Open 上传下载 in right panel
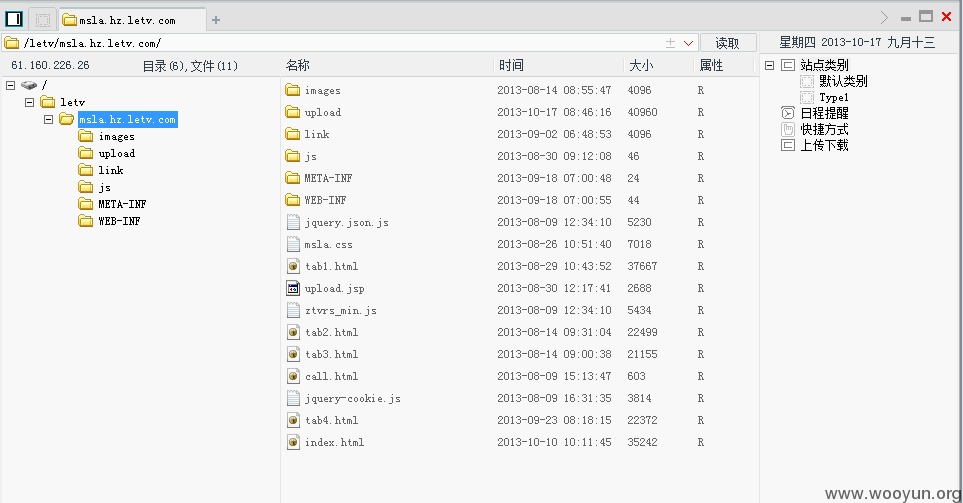Image resolution: width=963 pixels, height=503 pixels. tap(824, 145)
